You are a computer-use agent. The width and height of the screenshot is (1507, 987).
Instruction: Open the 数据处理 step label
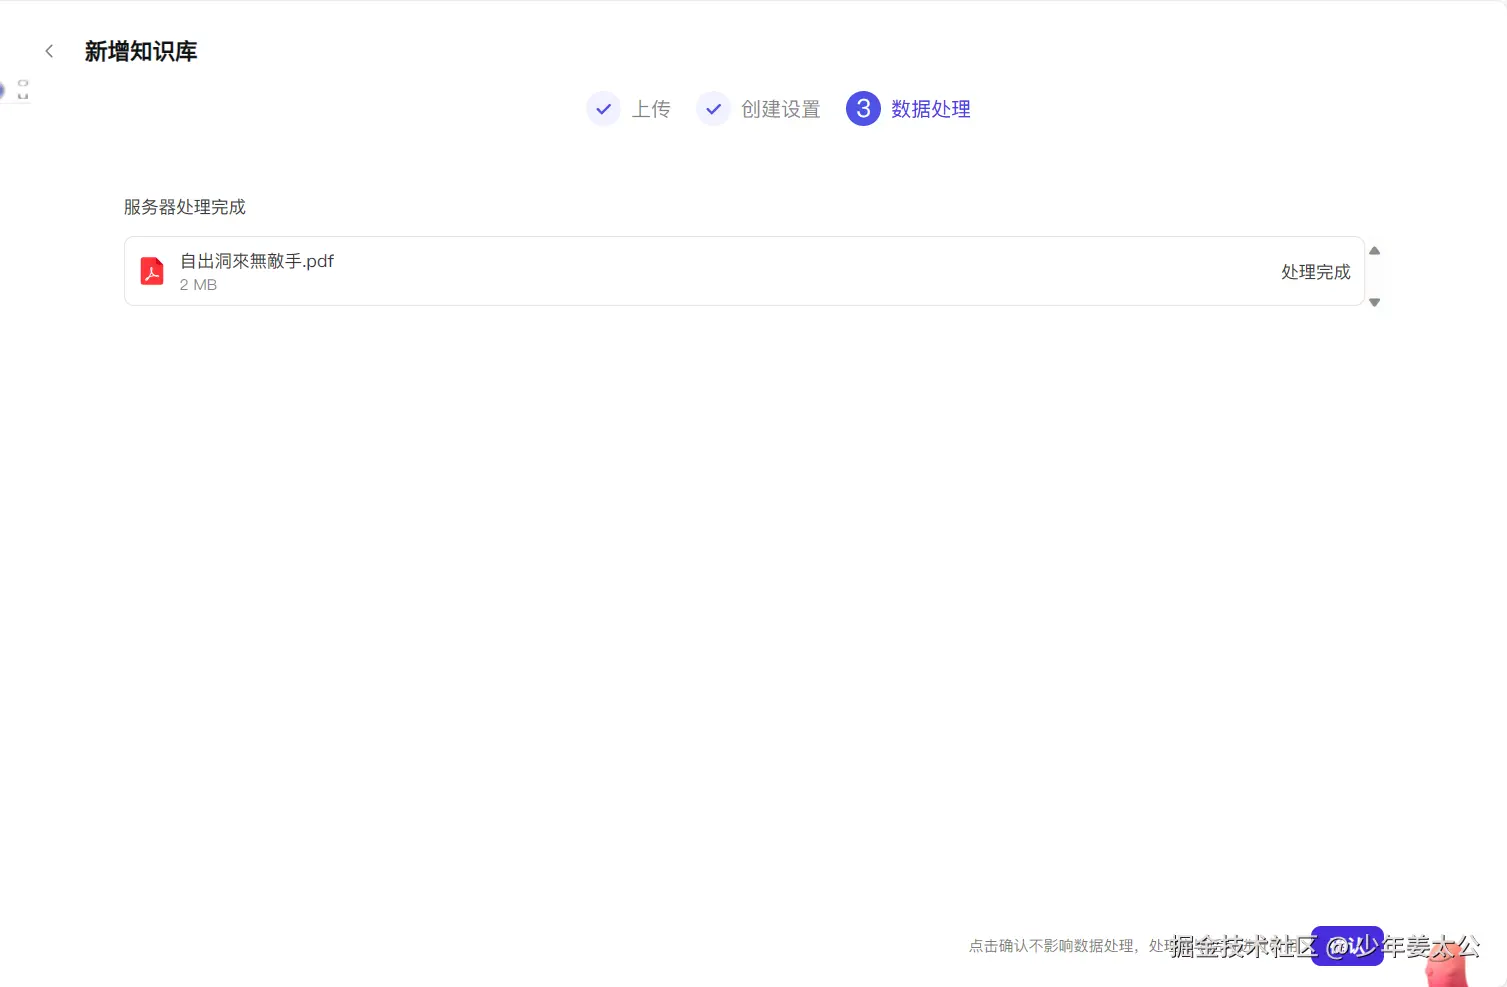(x=930, y=109)
